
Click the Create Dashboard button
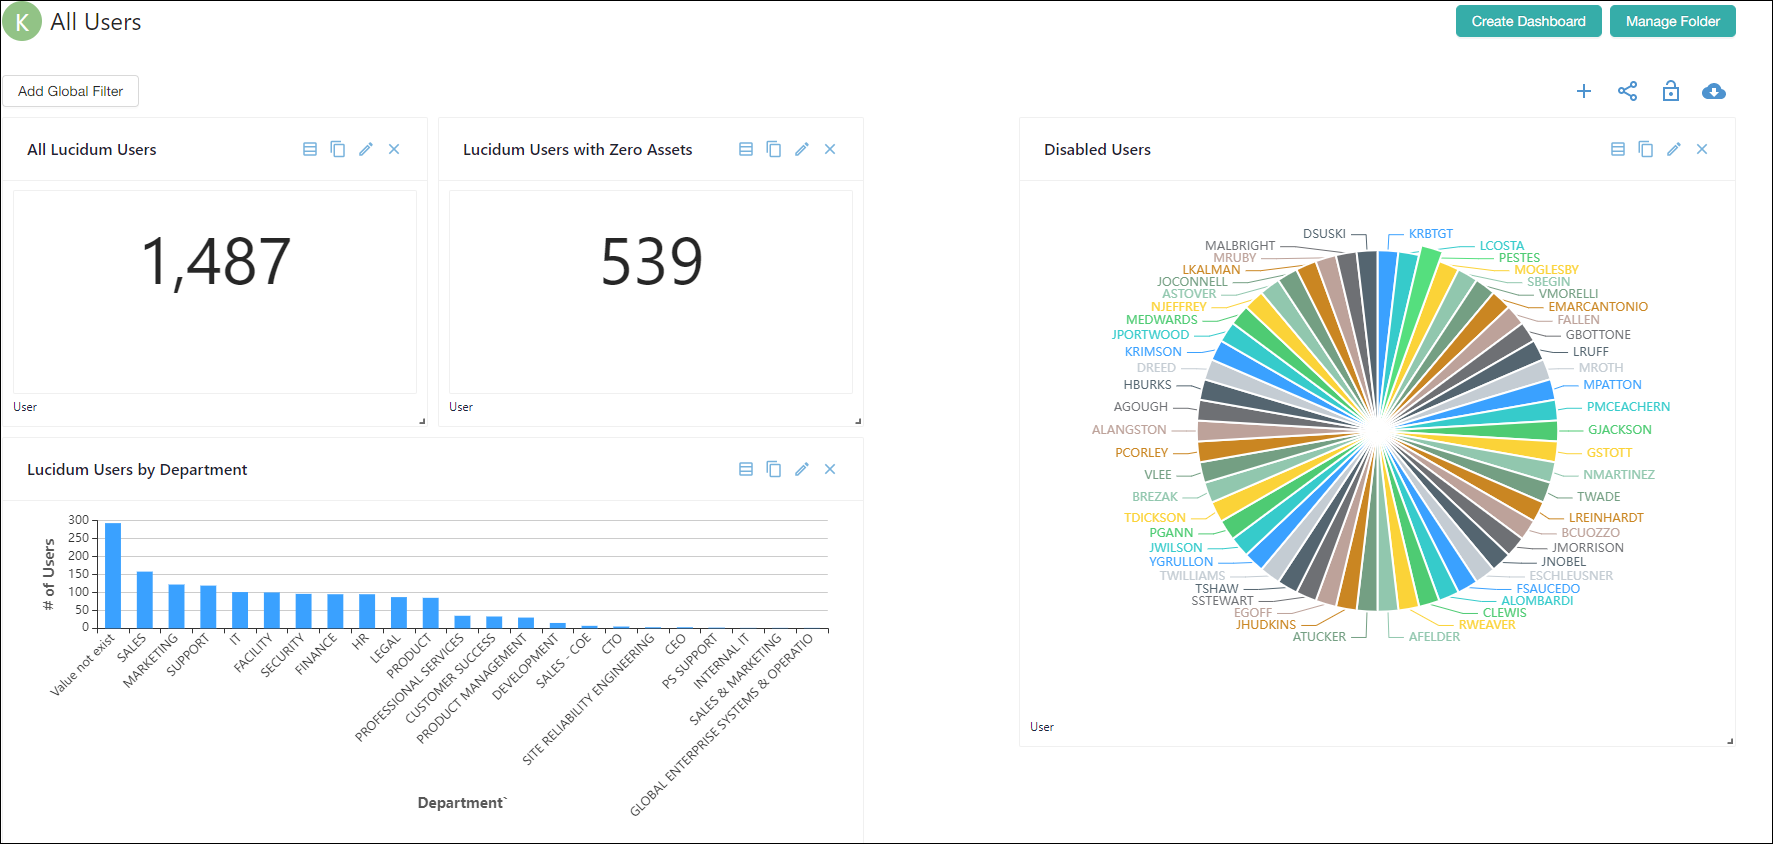1528,21
